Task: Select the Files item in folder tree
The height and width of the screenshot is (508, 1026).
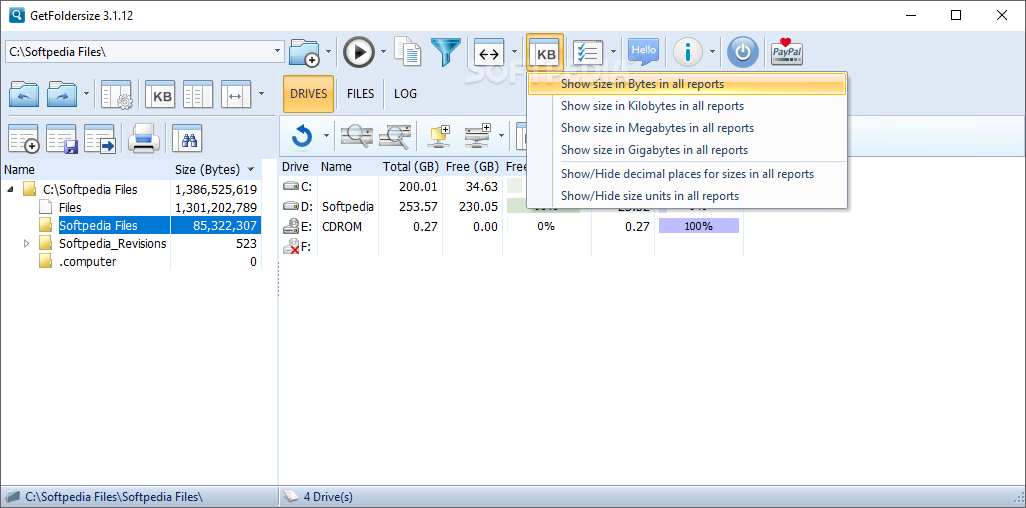Action: pyautogui.click(x=70, y=208)
